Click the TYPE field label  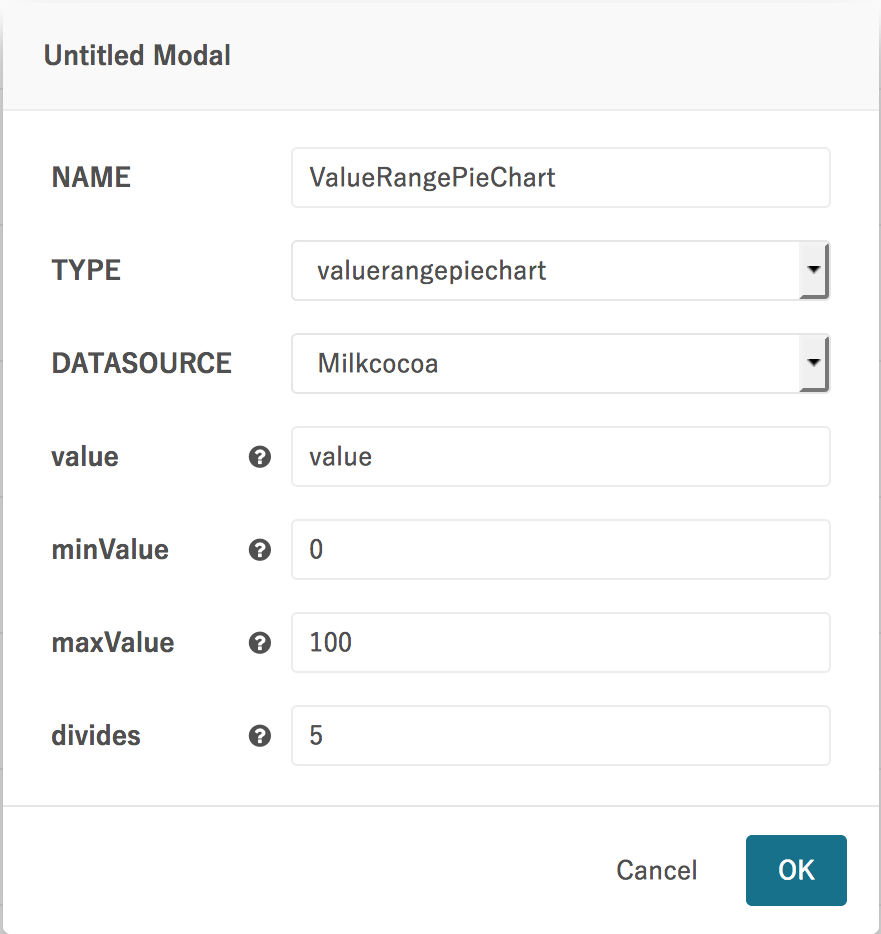click(x=86, y=270)
